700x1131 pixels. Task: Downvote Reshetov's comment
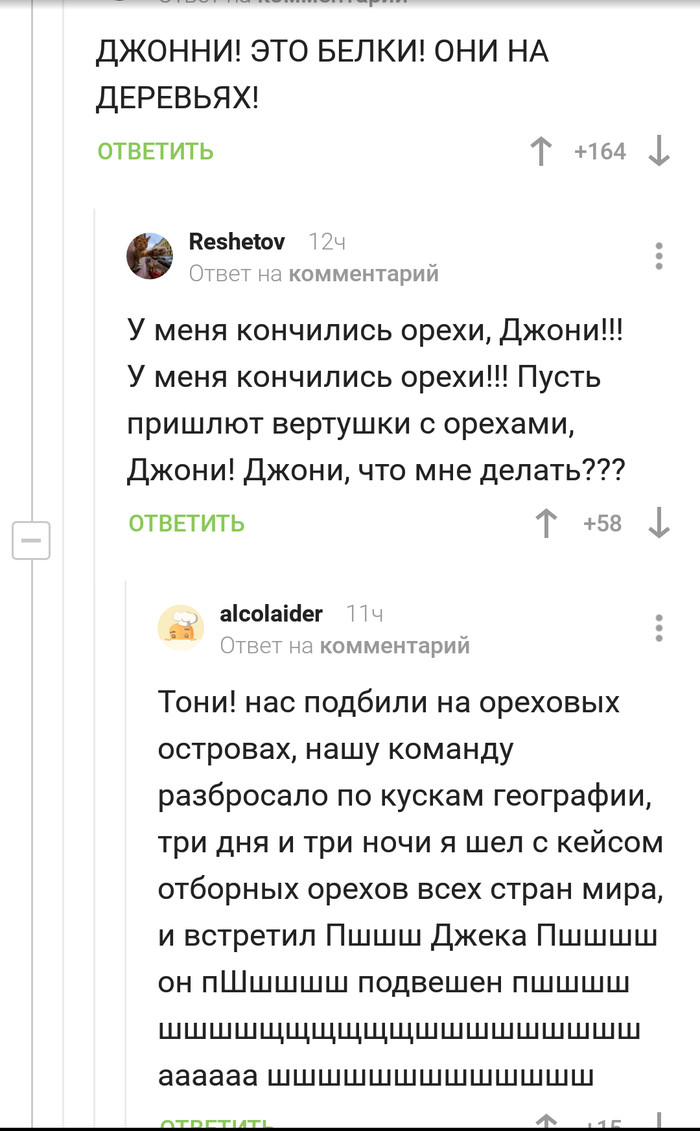coord(659,523)
